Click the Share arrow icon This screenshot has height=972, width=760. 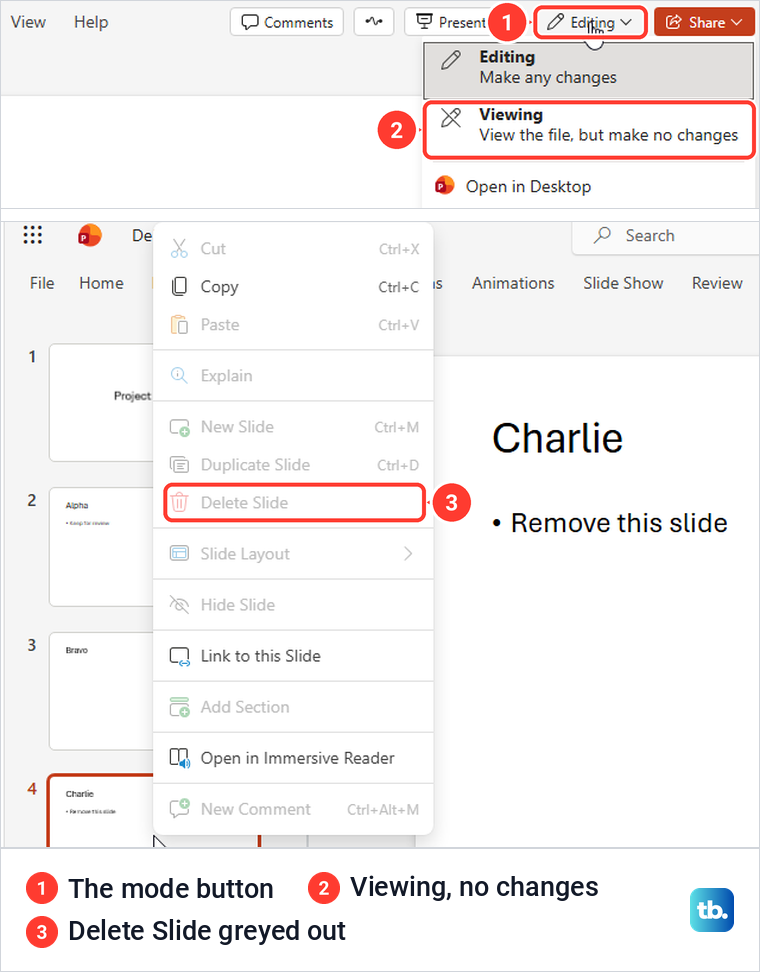pos(673,22)
